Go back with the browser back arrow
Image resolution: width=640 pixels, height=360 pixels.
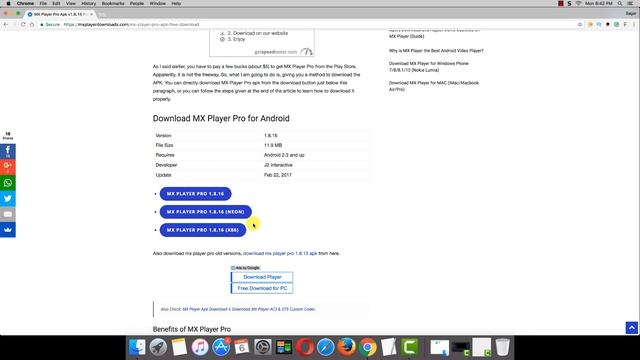[x=6, y=24]
